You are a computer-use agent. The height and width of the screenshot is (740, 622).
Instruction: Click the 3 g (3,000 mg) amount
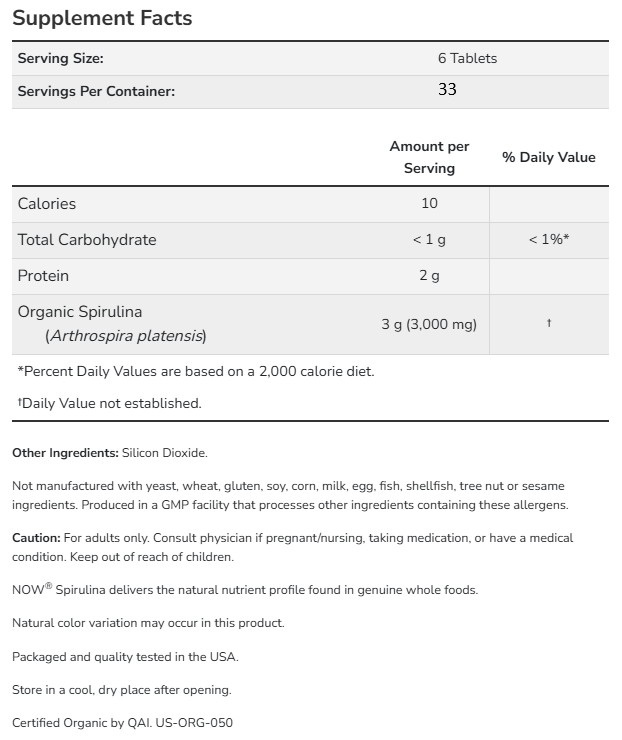pos(429,324)
